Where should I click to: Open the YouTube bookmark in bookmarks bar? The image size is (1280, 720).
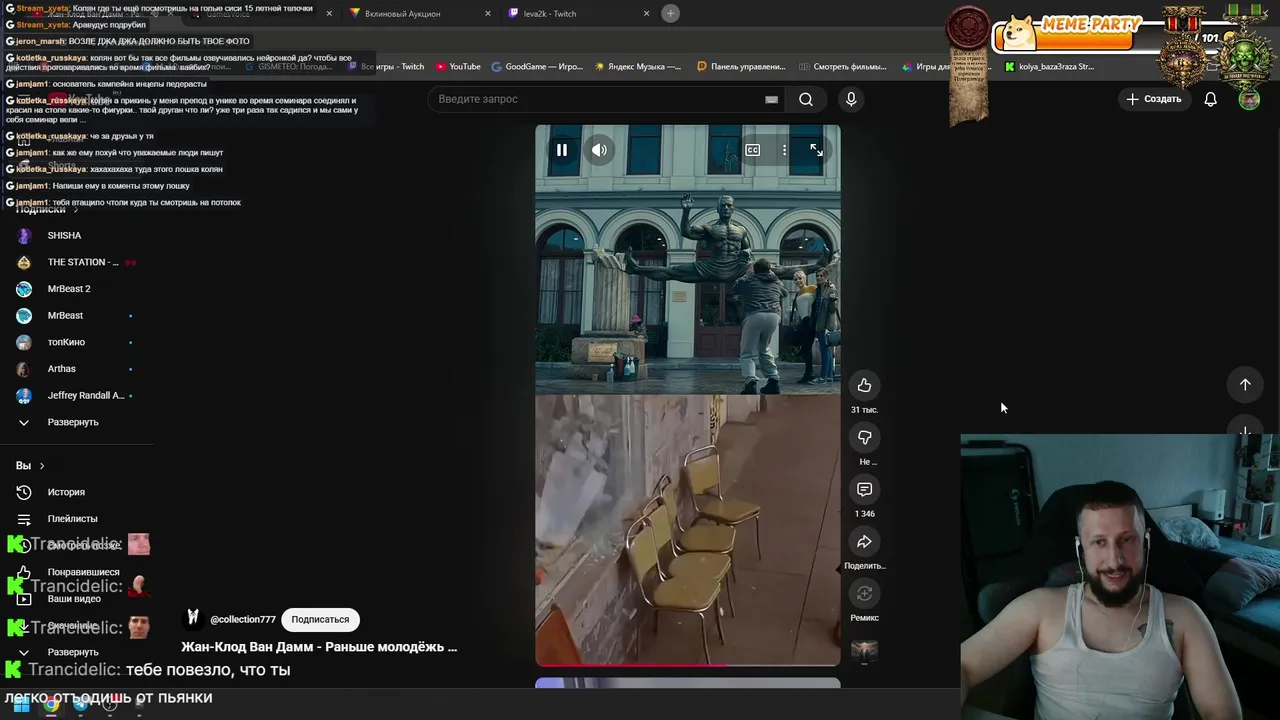tap(458, 67)
